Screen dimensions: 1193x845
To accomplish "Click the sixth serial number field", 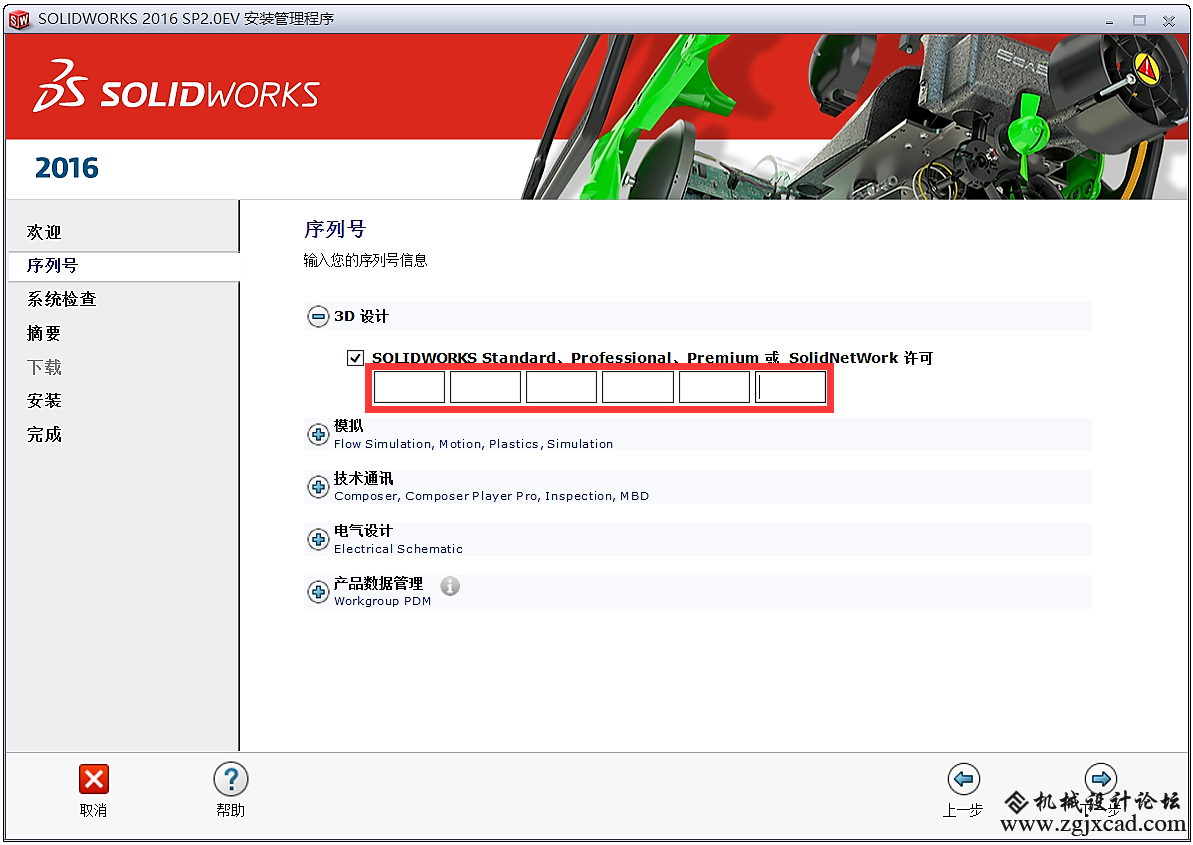I will pyautogui.click(x=791, y=387).
